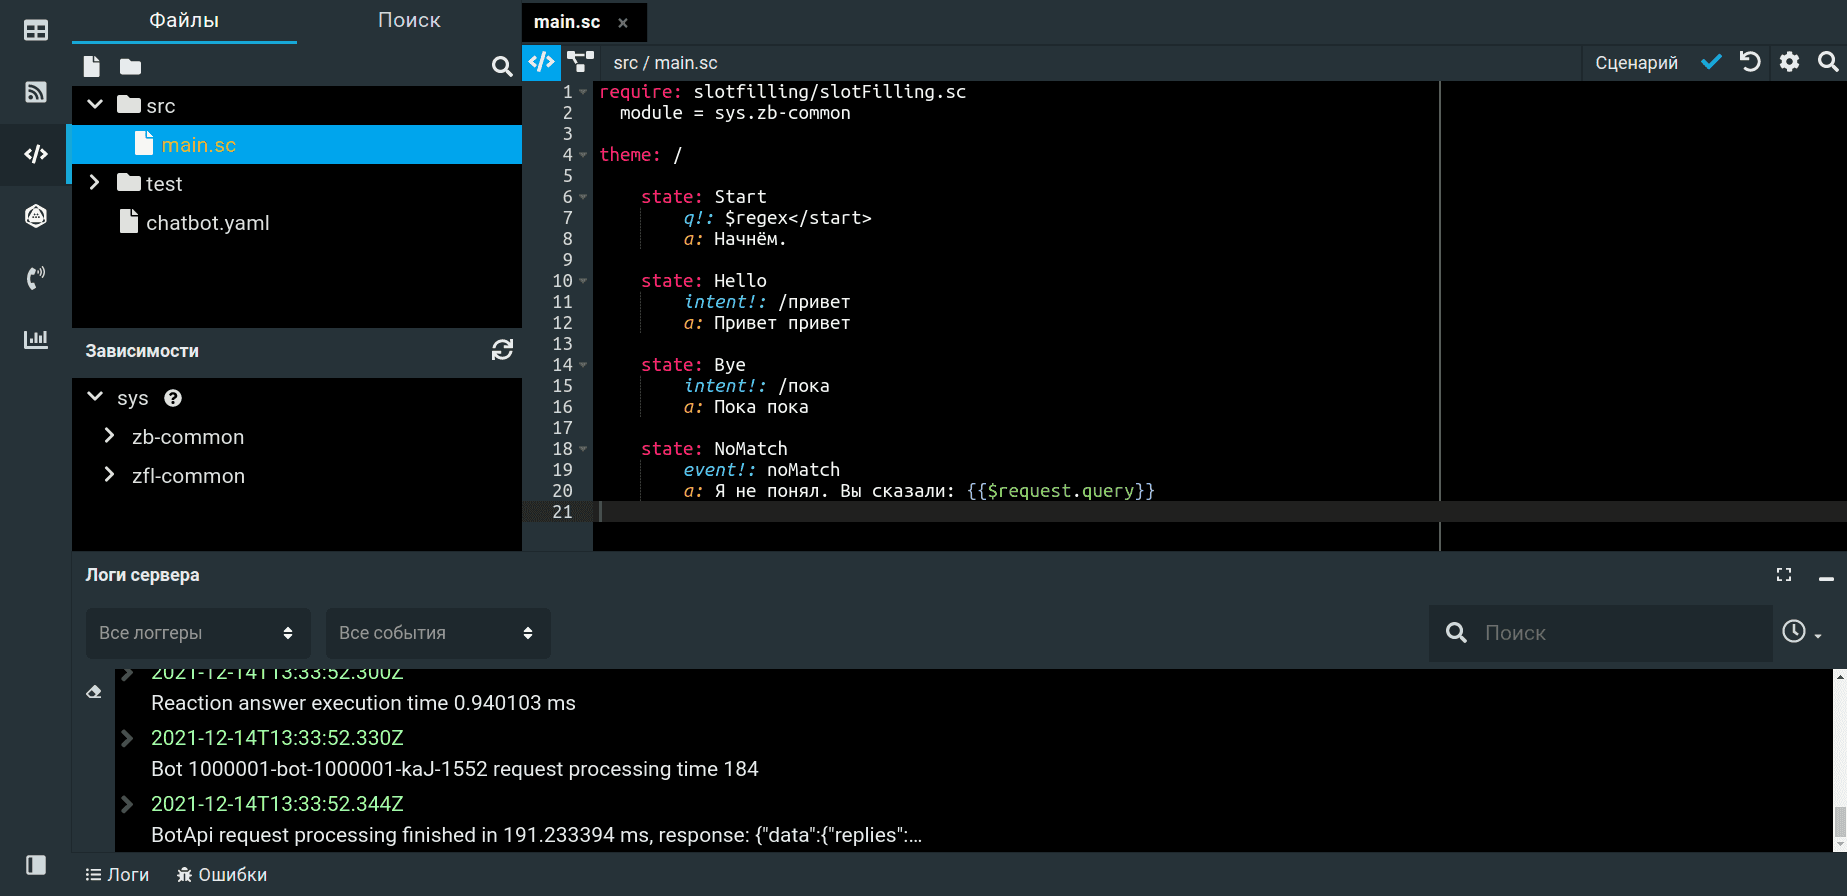
Task: Create a new file
Action: coord(92,67)
